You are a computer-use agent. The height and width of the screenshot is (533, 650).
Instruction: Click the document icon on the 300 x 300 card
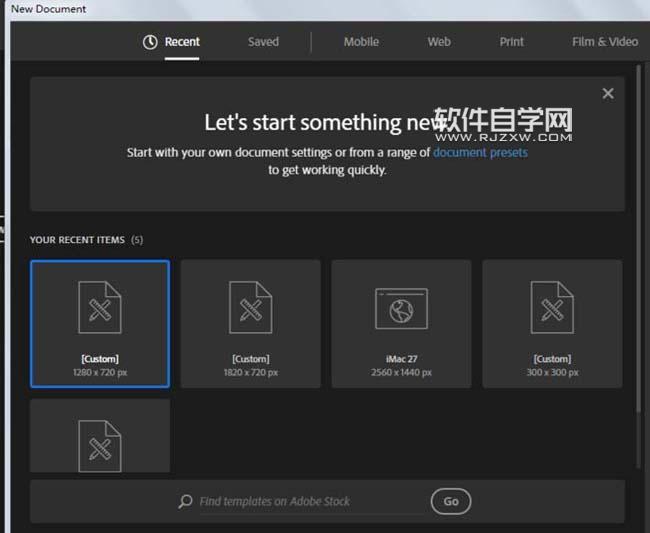point(552,307)
